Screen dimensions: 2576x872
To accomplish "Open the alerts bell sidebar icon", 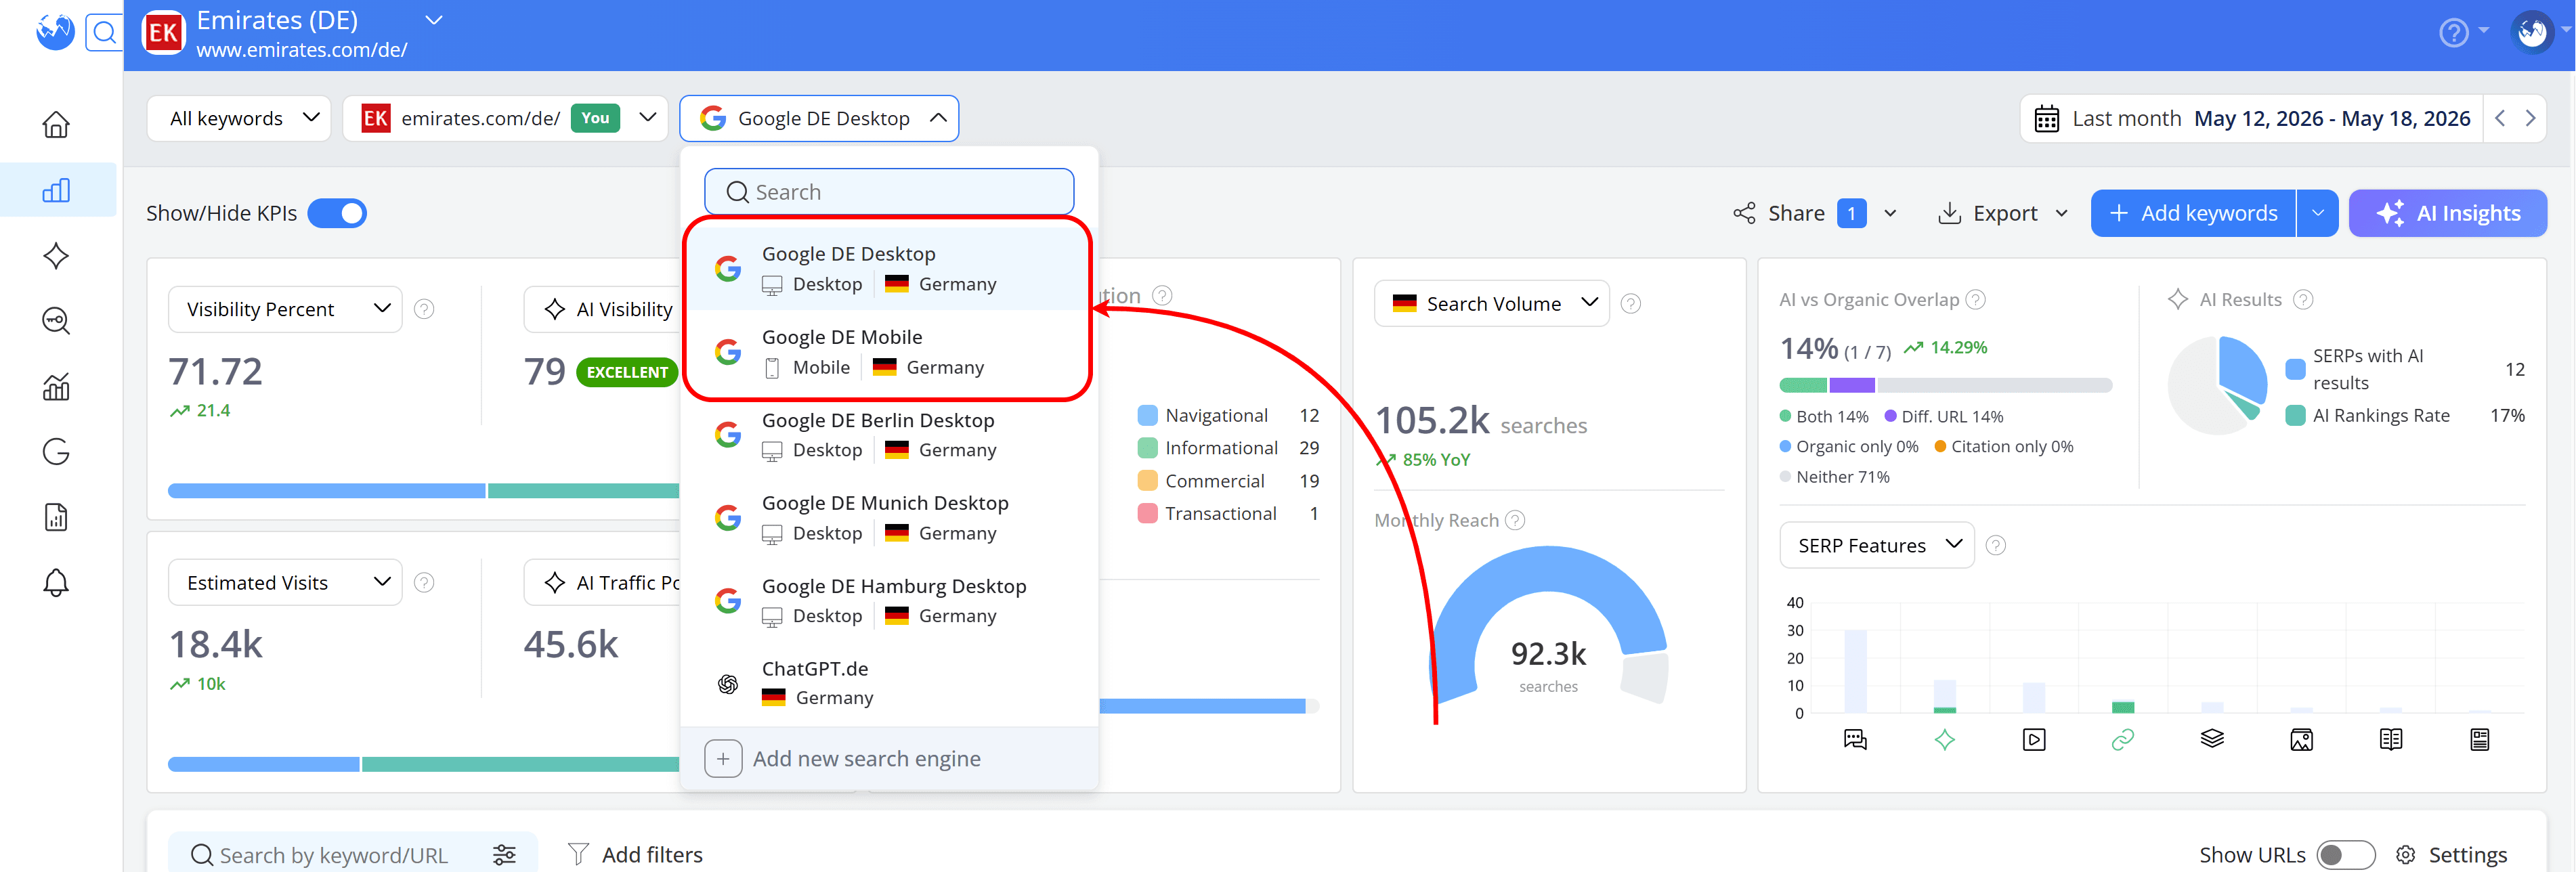I will [56, 583].
